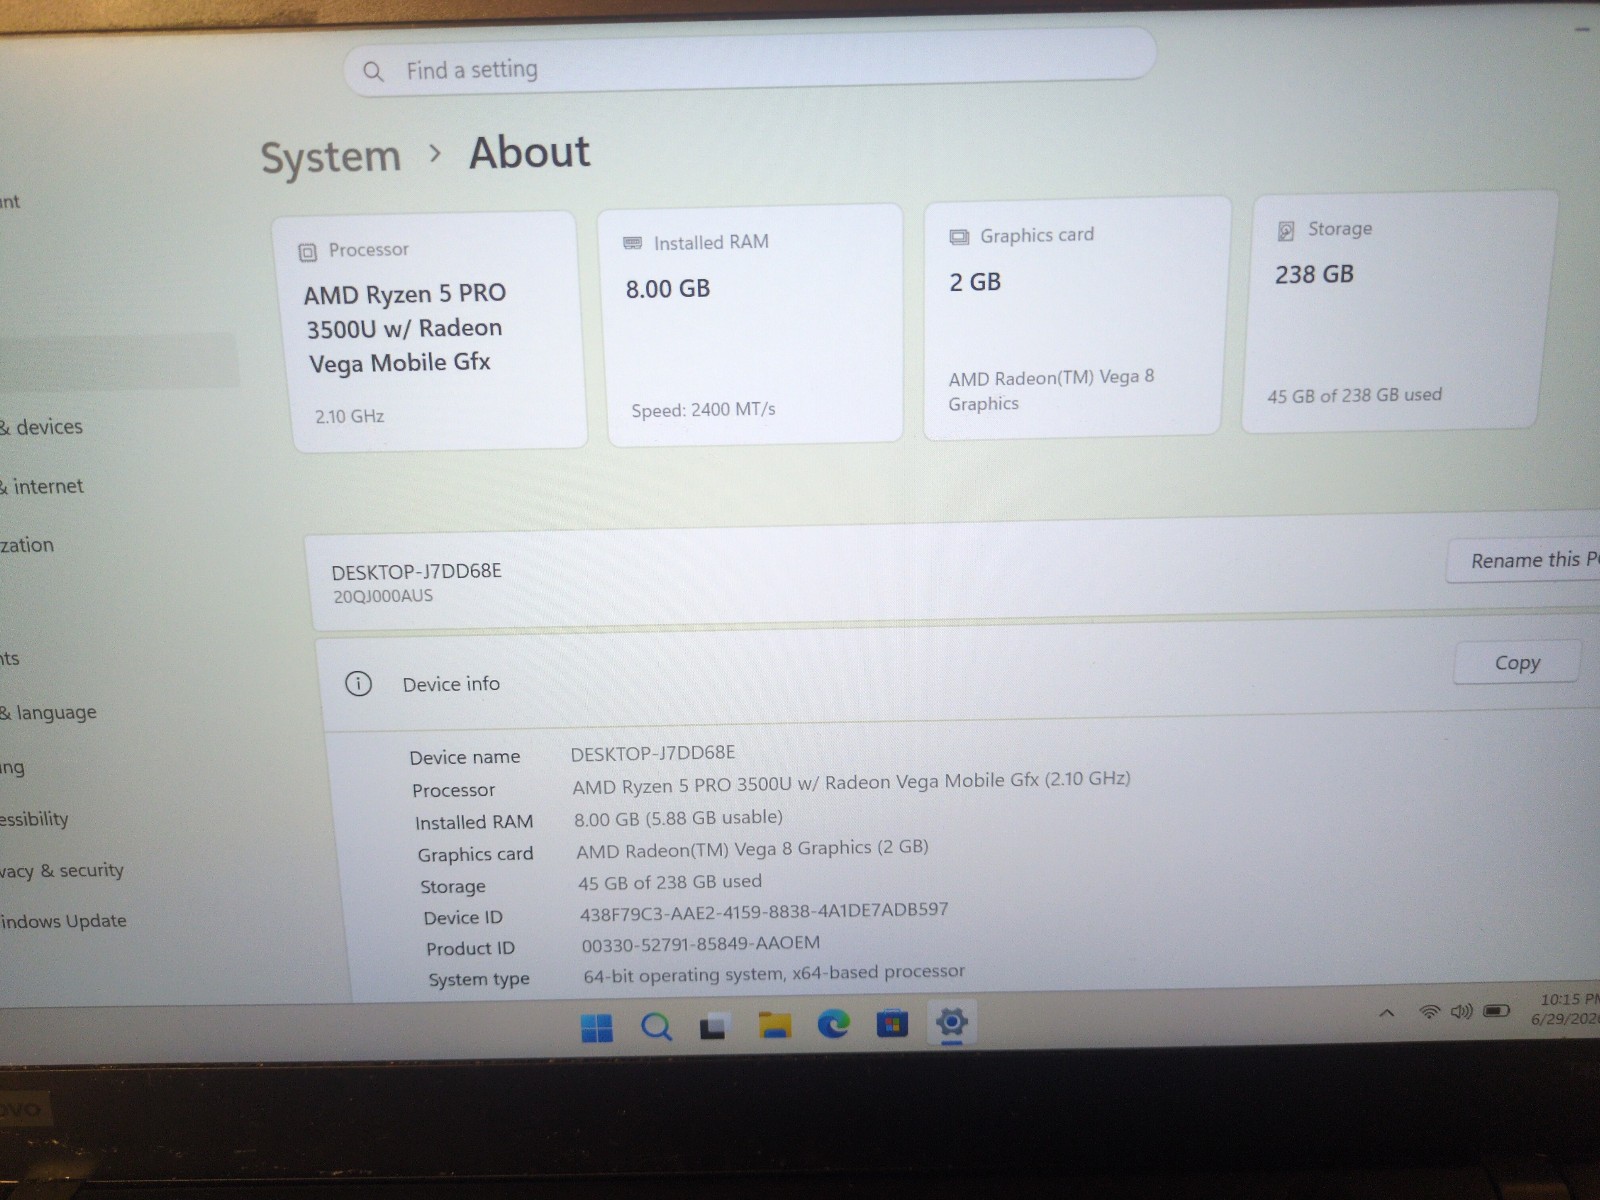Open the Graphics card tile showing 2 GB
Image resolution: width=1600 pixels, height=1200 pixels.
pyautogui.click(x=1076, y=317)
